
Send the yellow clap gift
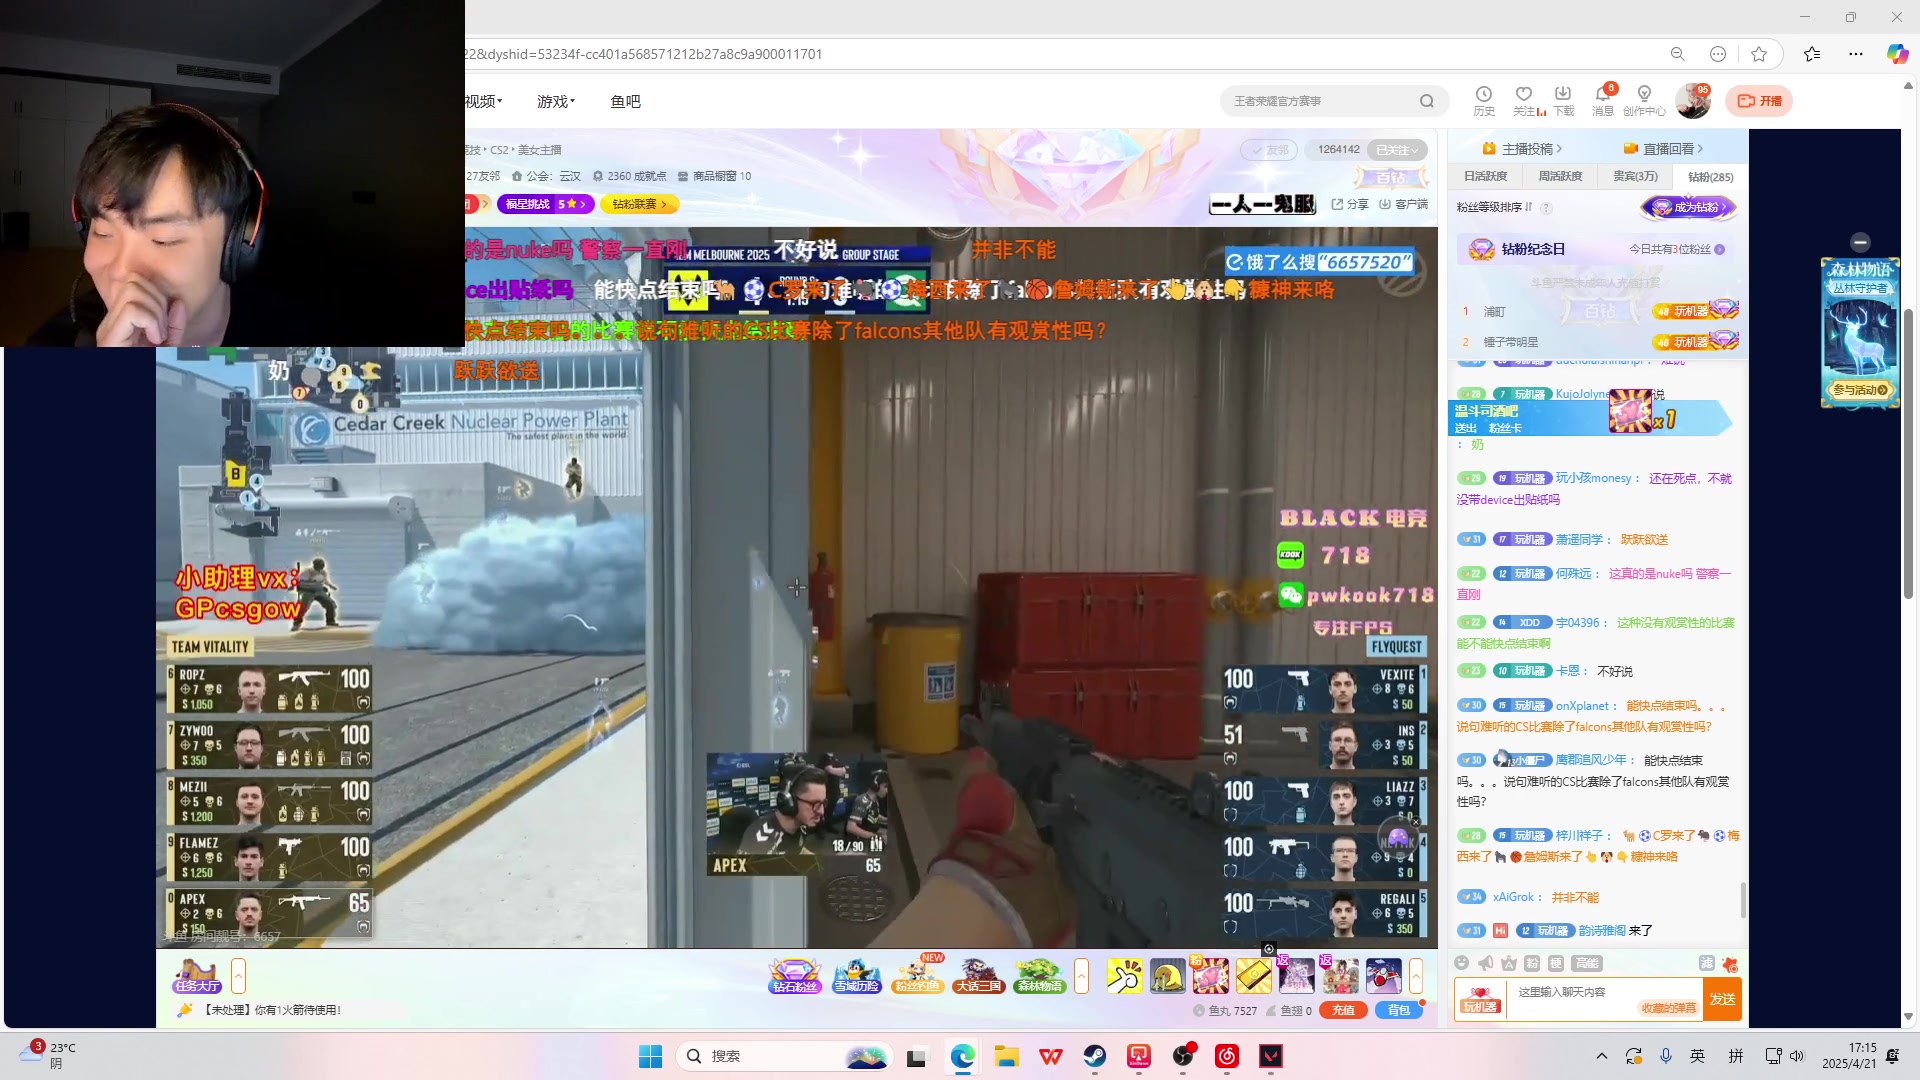pyautogui.click(x=1125, y=975)
